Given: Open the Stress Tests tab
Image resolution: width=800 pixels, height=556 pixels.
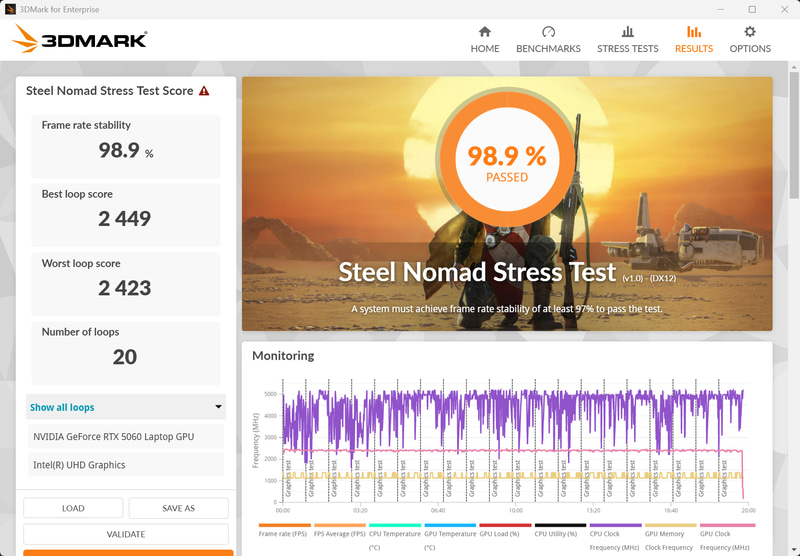Looking at the screenshot, I should [628, 40].
